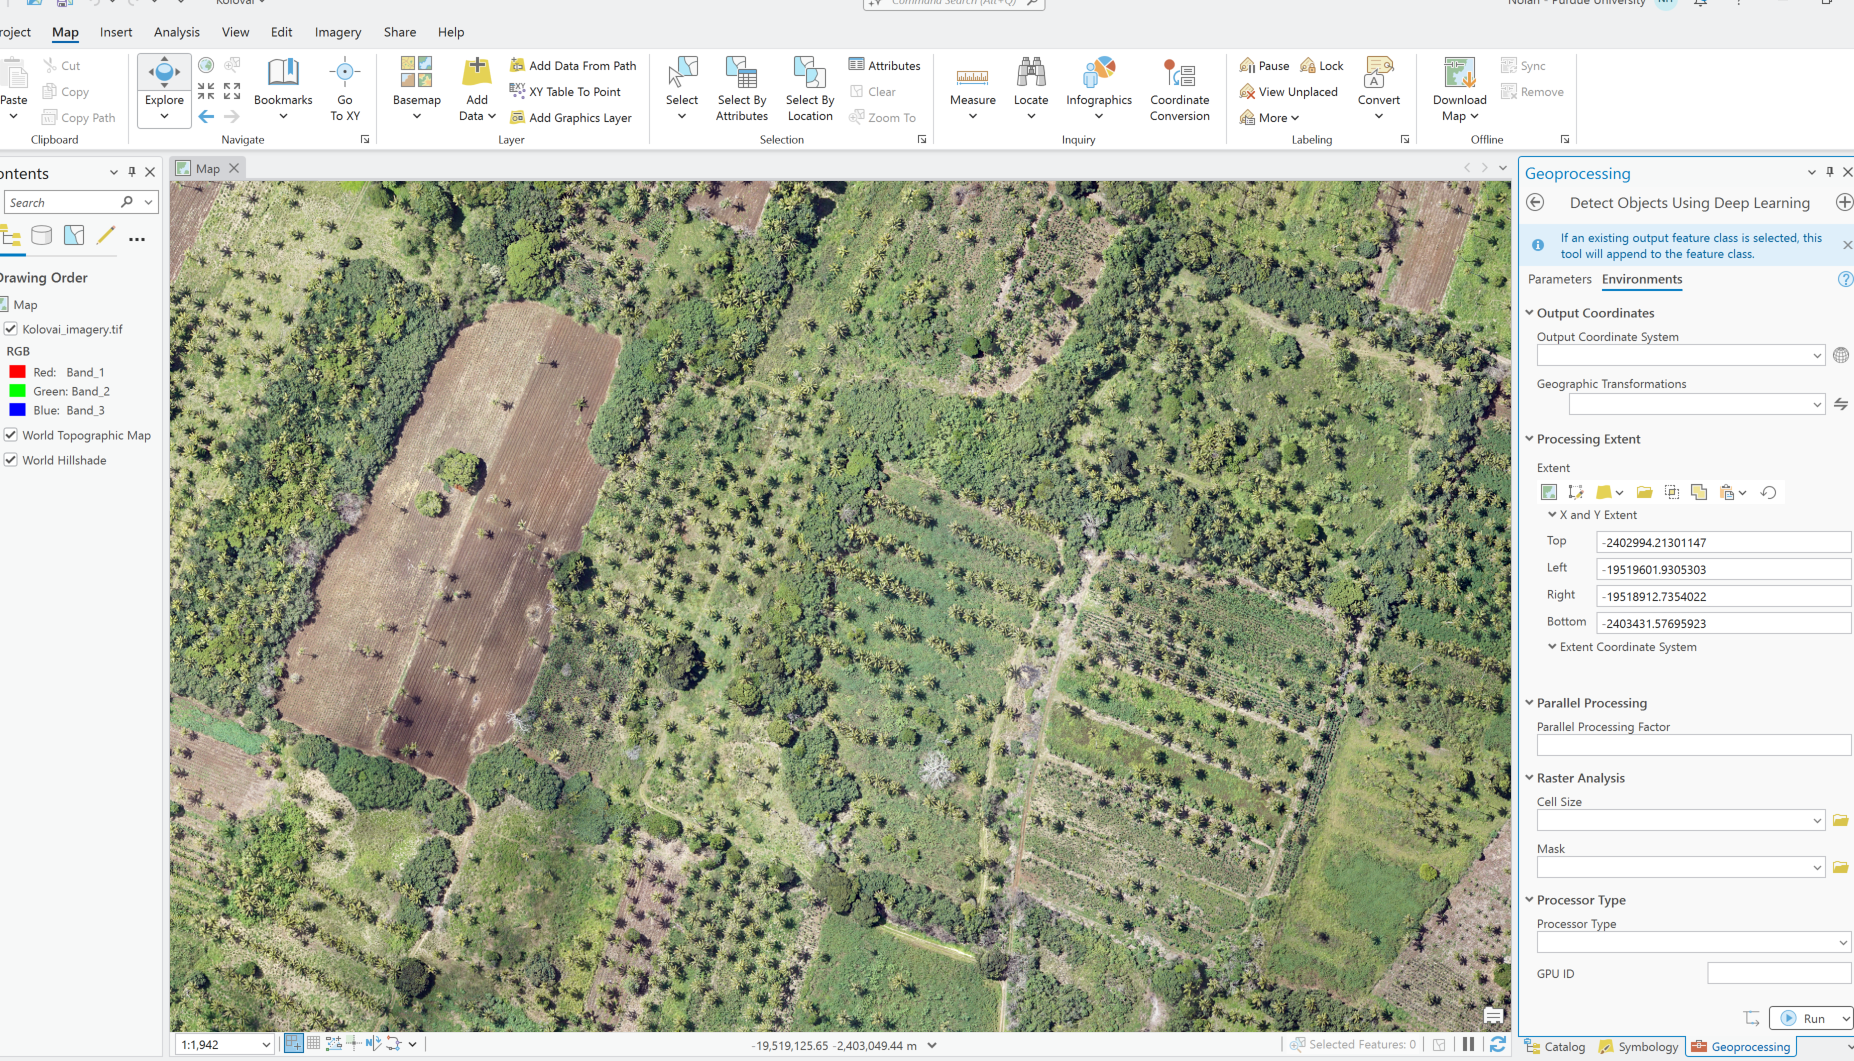Open the Measure tool
Image resolution: width=1854 pixels, height=1061 pixels.
click(972, 88)
